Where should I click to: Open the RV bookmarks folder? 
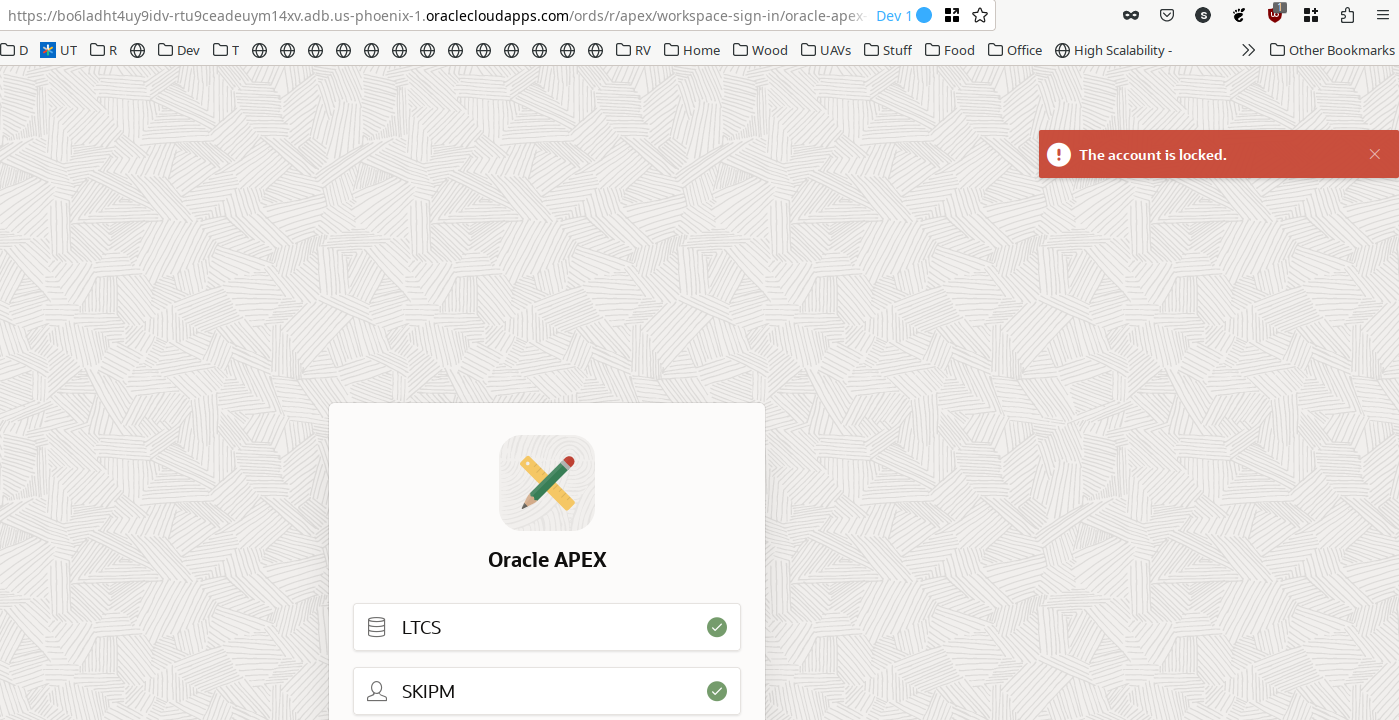(x=633, y=50)
